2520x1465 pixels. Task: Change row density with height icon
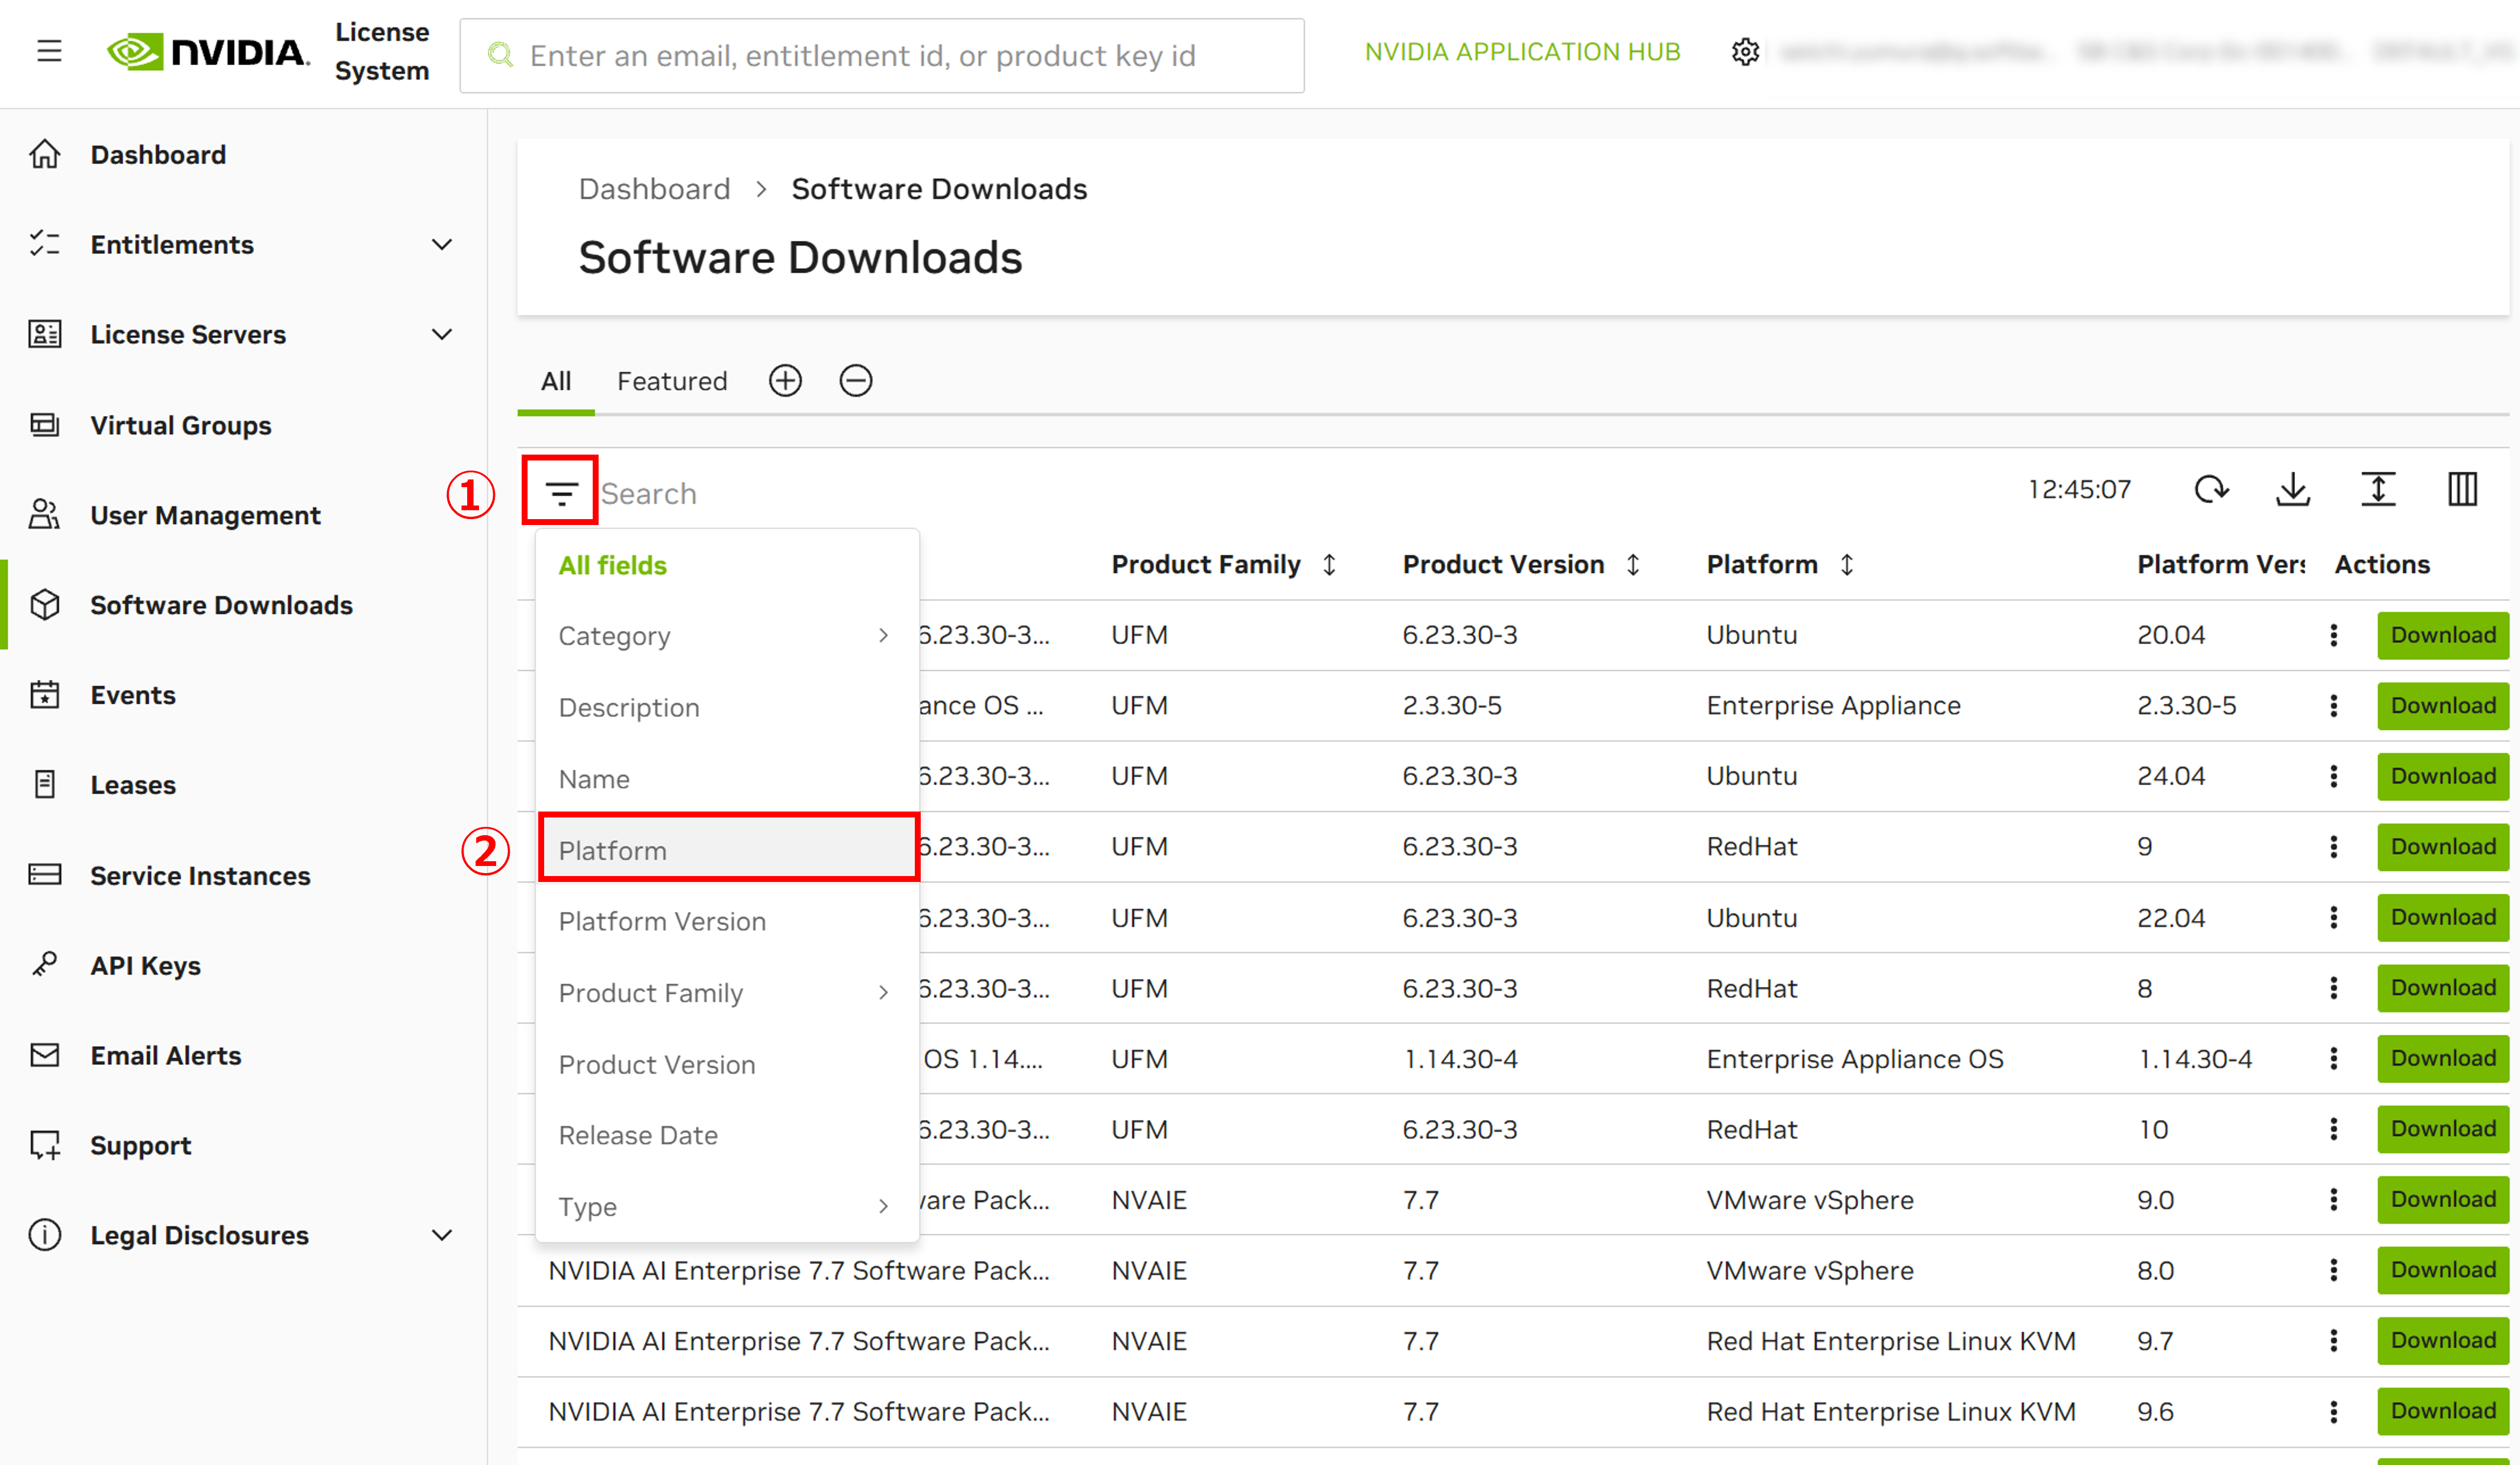pyautogui.click(x=2378, y=490)
